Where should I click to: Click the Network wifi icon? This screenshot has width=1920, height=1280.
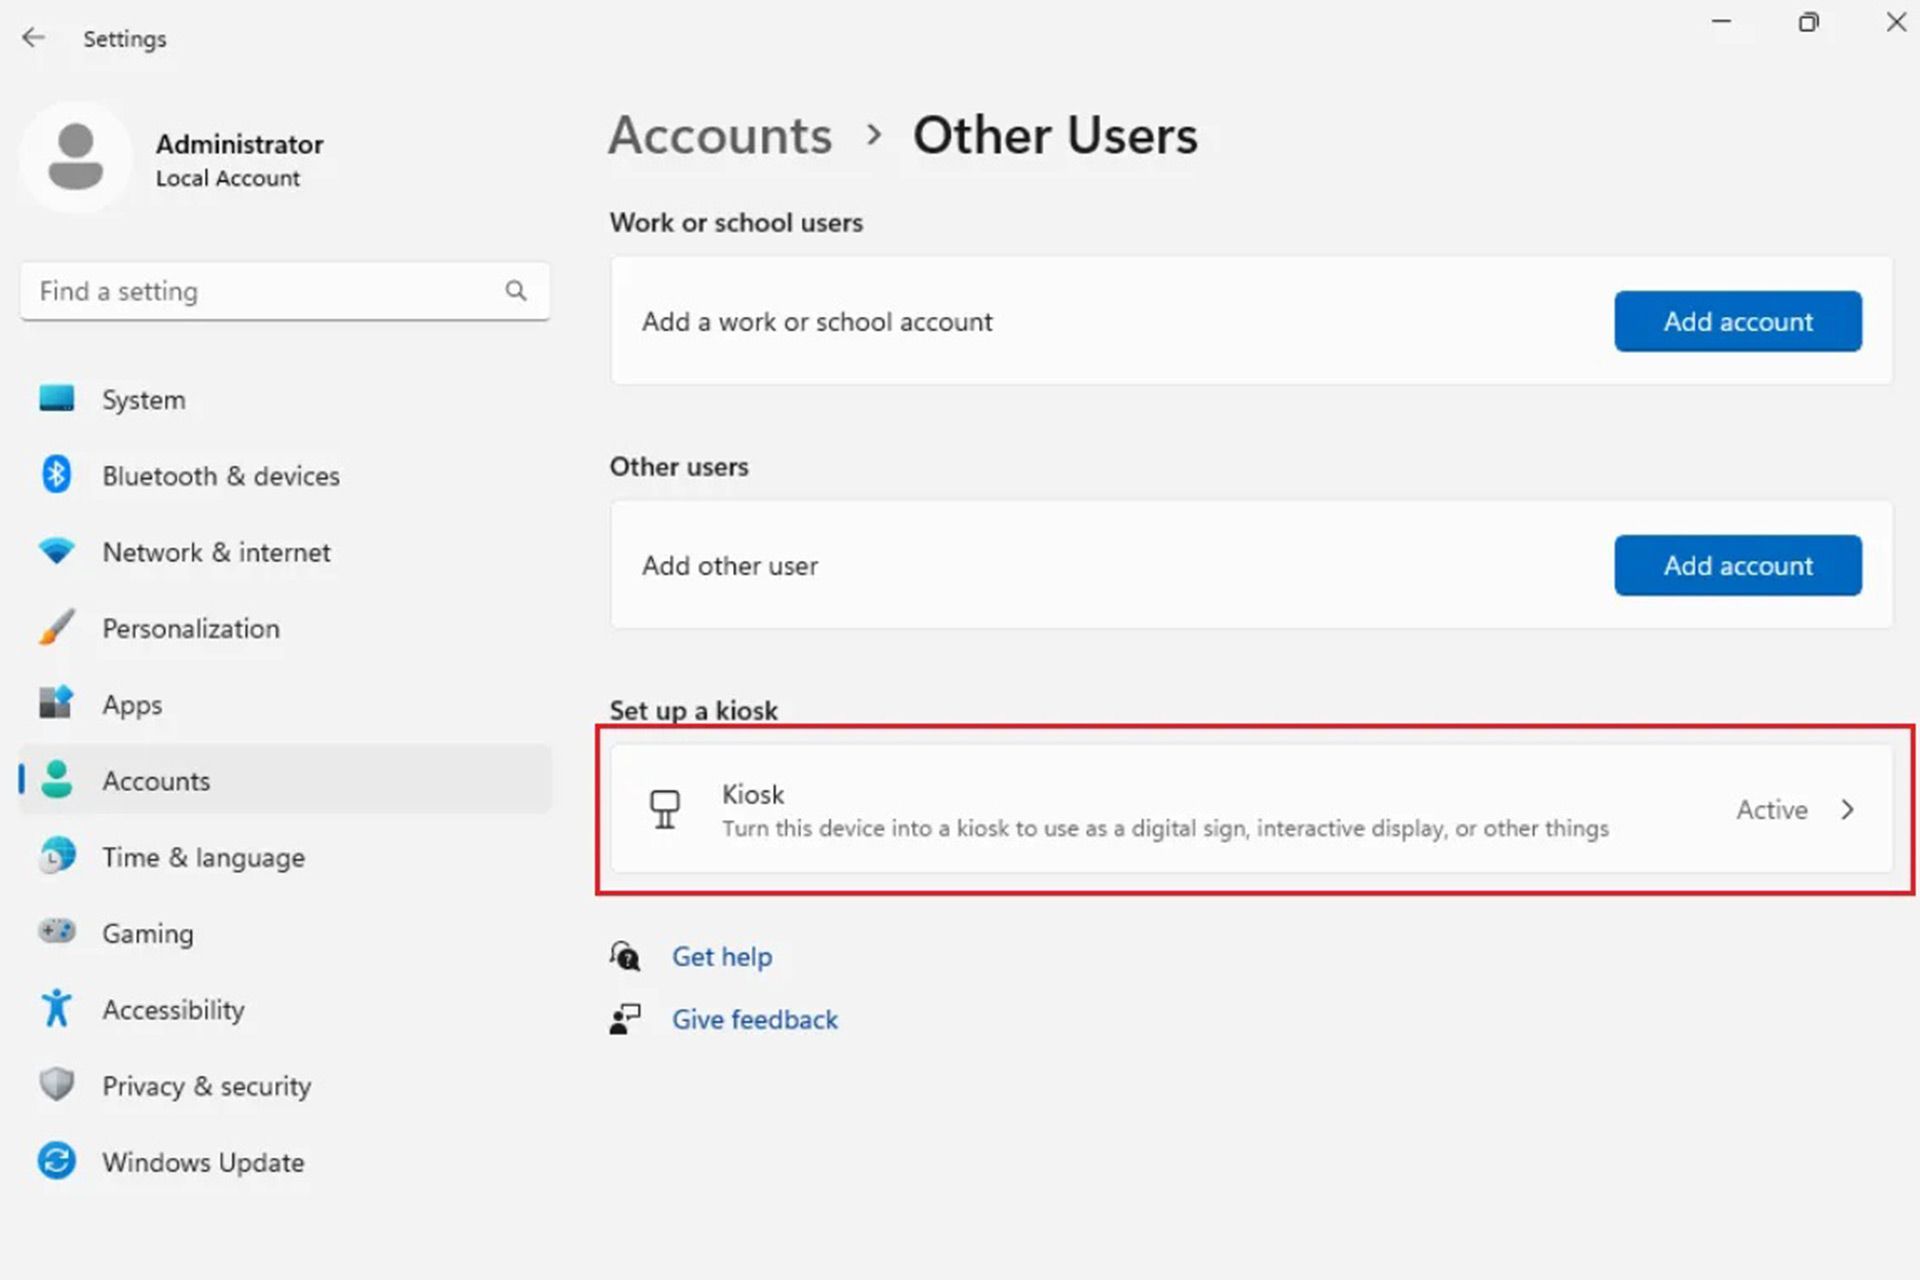click(56, 550)
